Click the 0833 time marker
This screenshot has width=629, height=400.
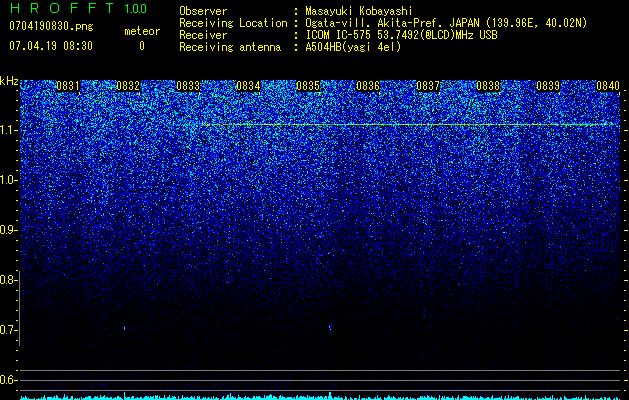188,86
